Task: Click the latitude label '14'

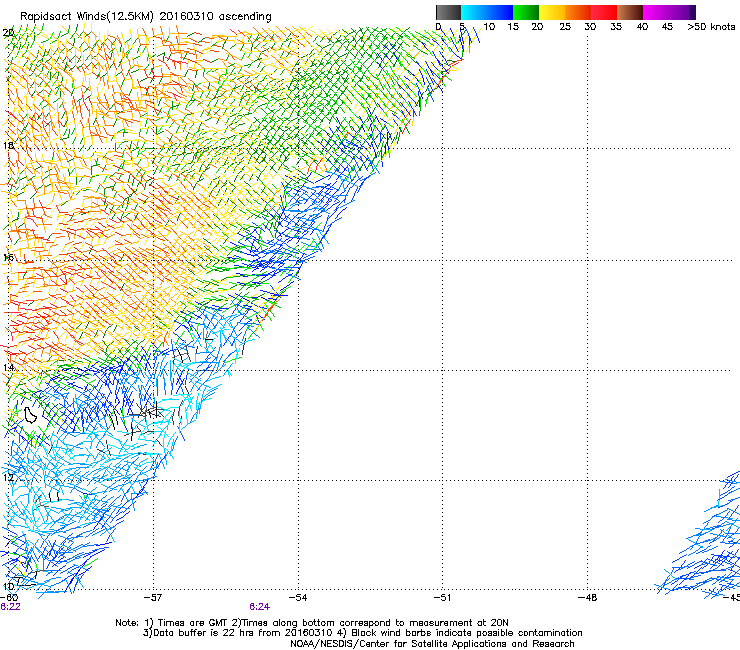Action: 8,368
